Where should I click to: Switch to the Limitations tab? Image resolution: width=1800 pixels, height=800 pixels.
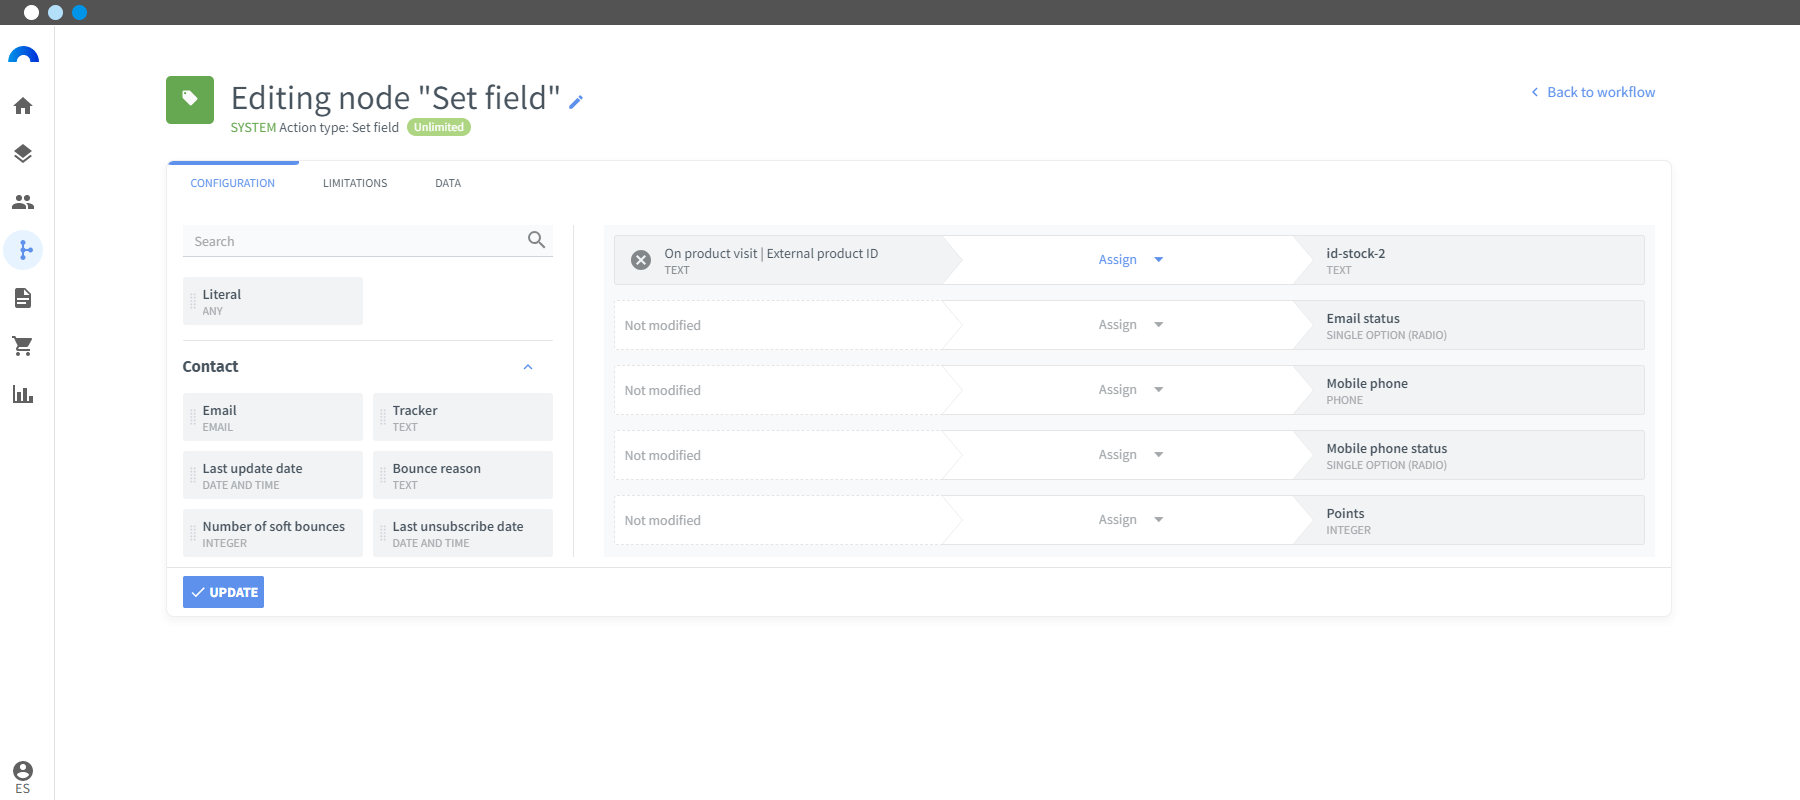click(x=355, y=183)
